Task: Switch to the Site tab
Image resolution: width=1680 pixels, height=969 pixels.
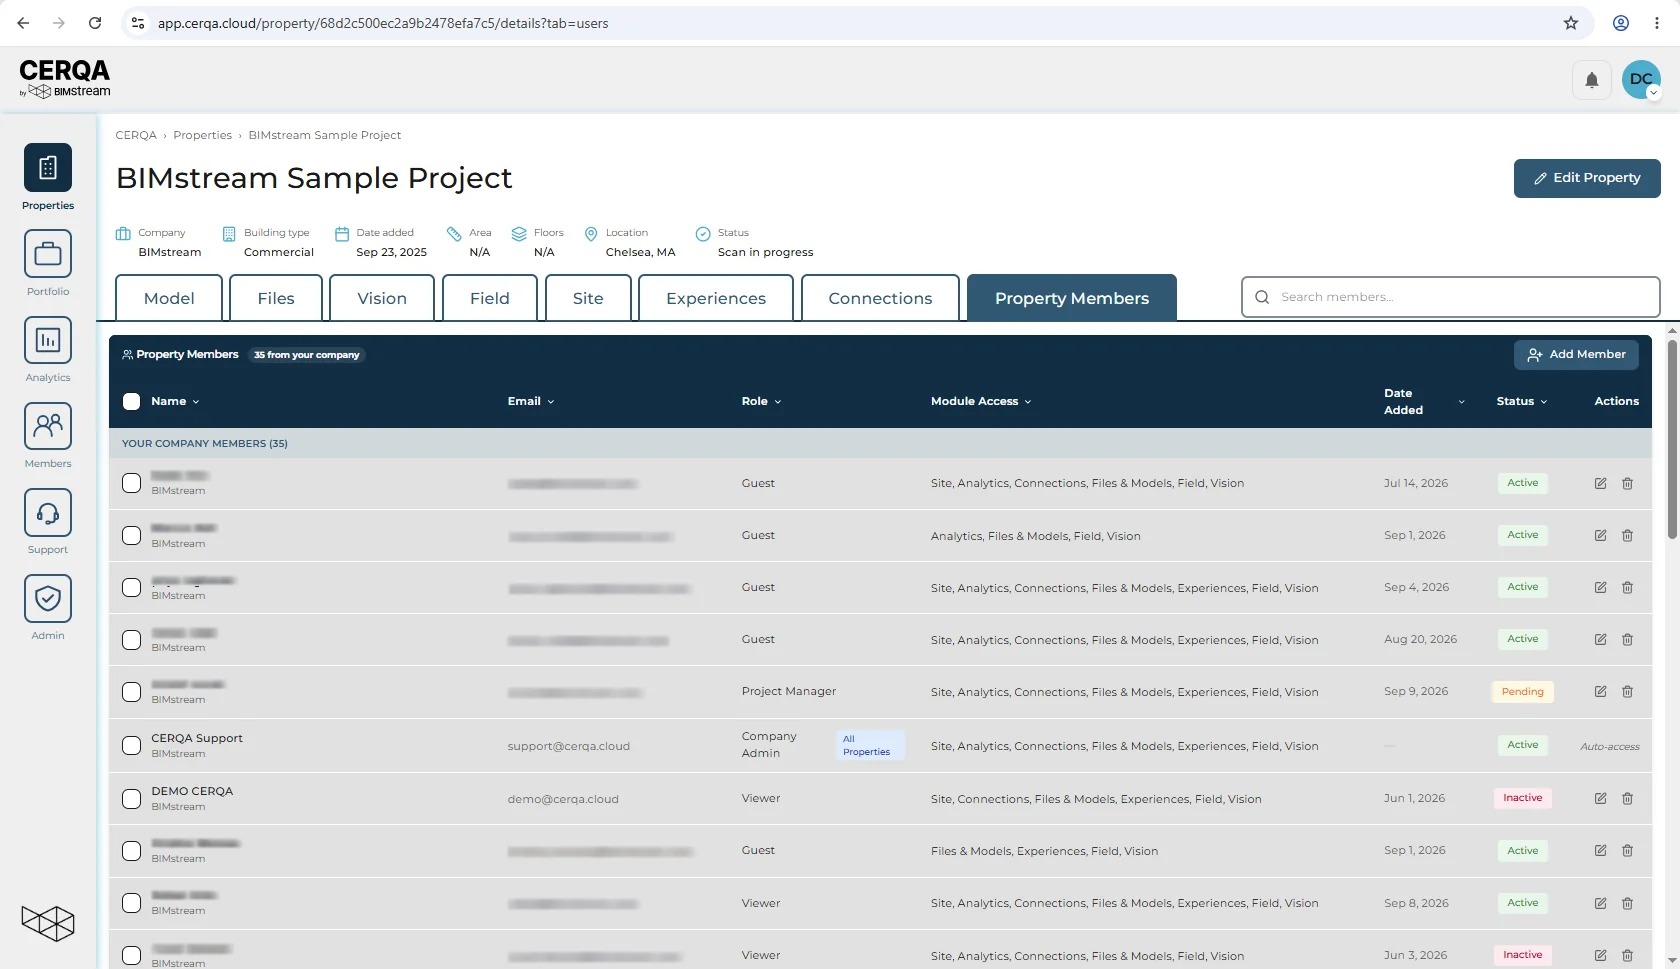Action: (588, 298)
